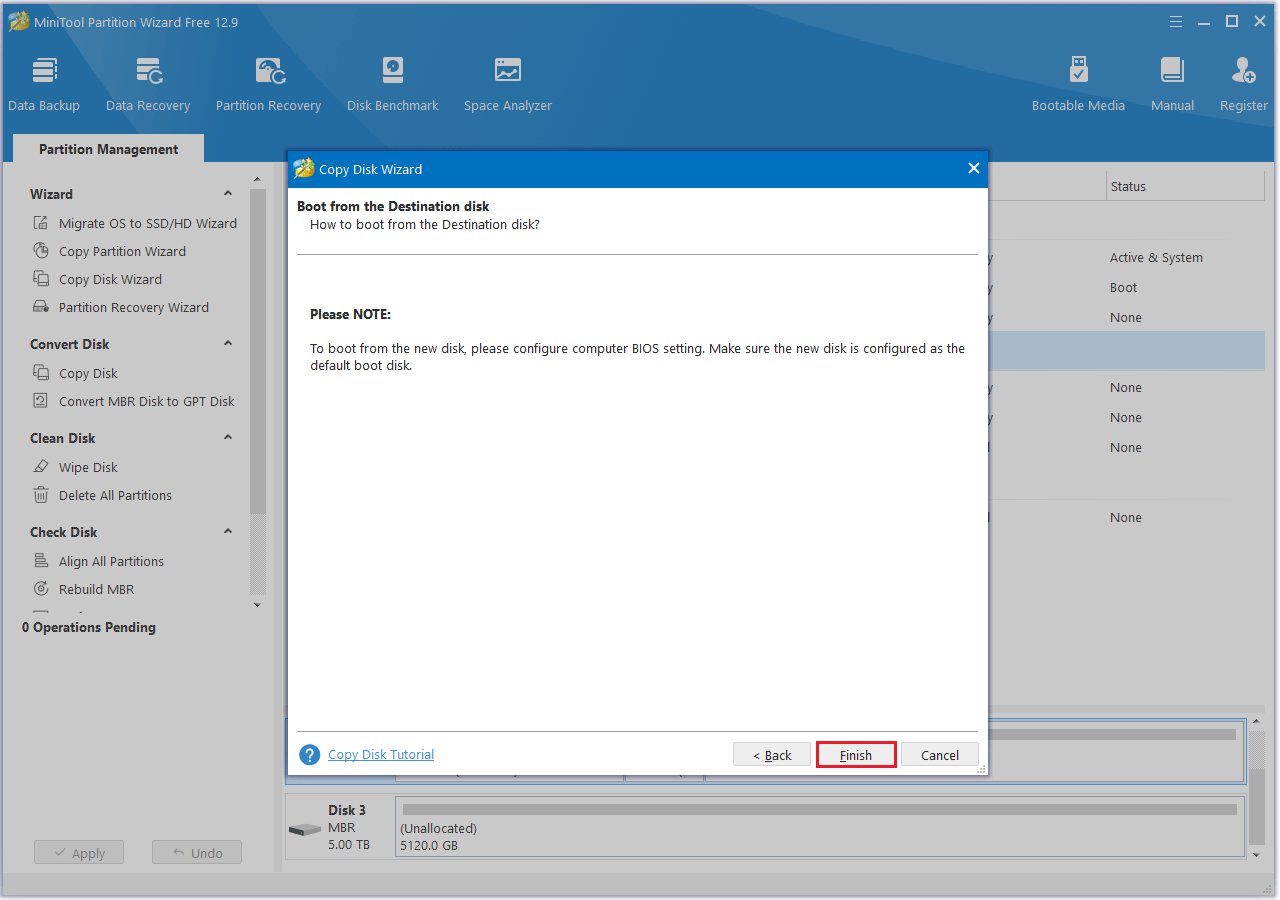Launch Data Recovery from toolbar

coord(148,85)
